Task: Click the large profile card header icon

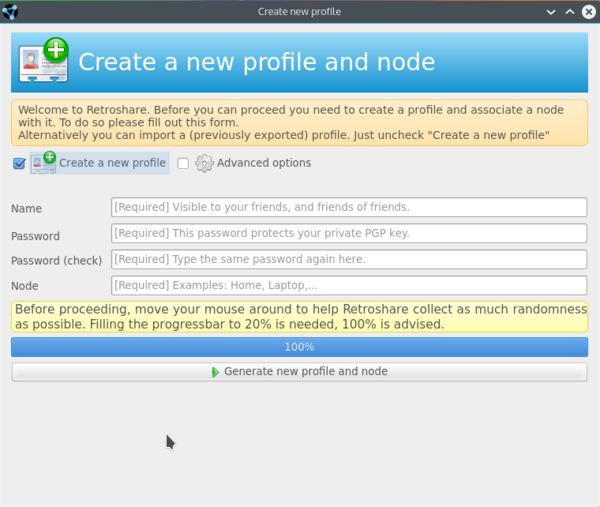Action: (x=44, y=63)
